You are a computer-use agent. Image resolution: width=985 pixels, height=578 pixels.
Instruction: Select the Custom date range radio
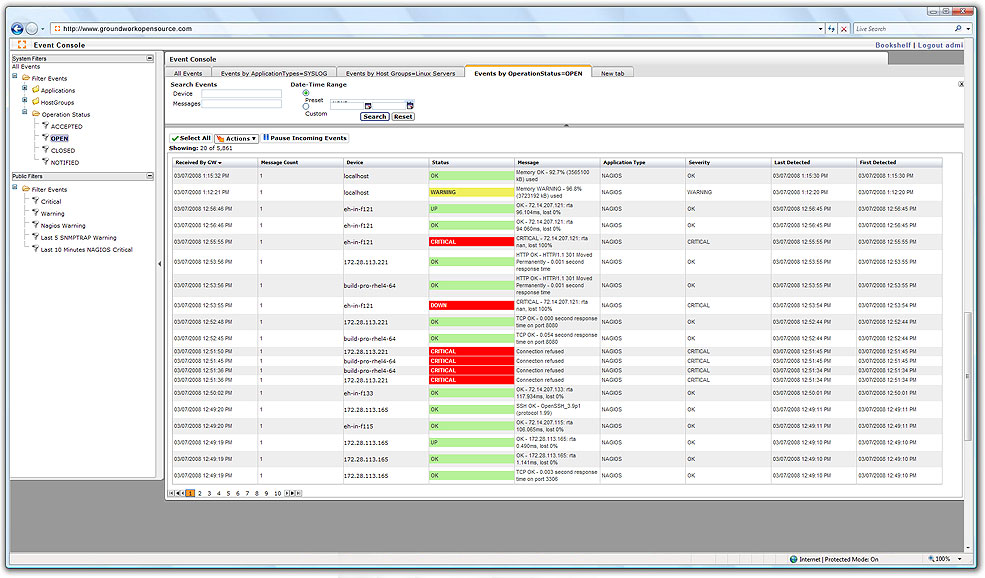pos(306,106)
